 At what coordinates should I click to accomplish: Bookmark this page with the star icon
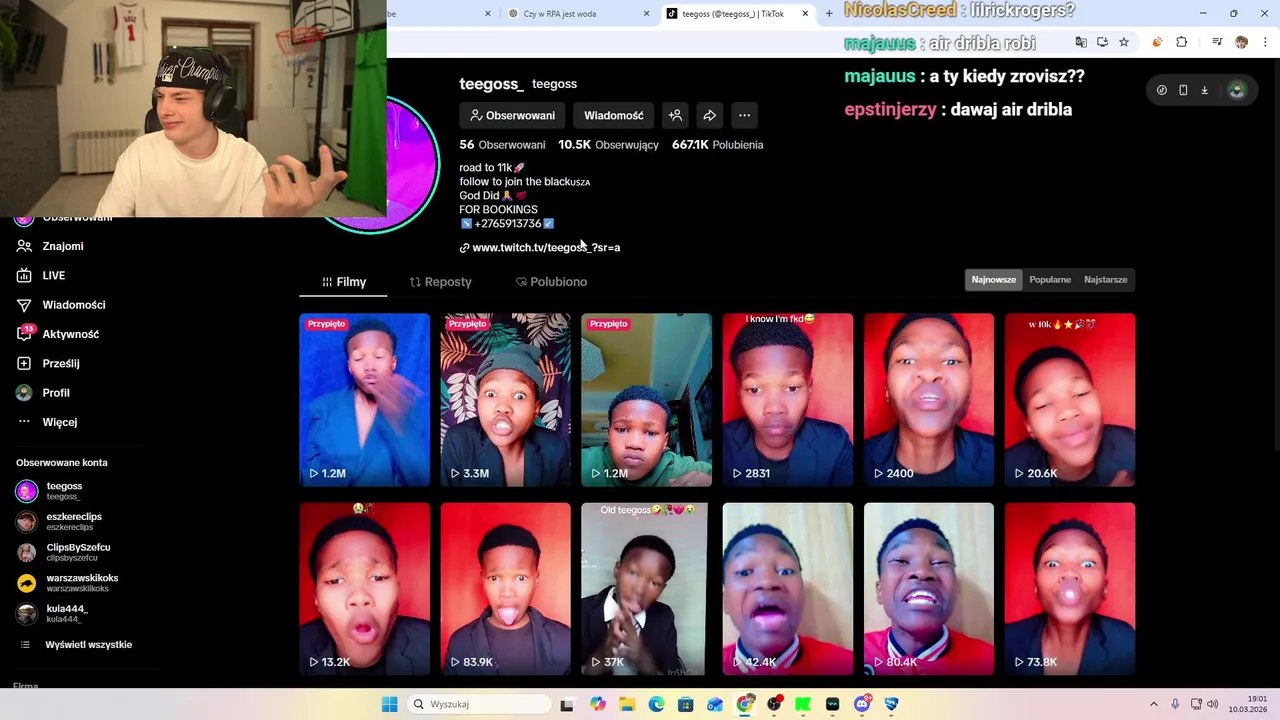coord(1124,42)
